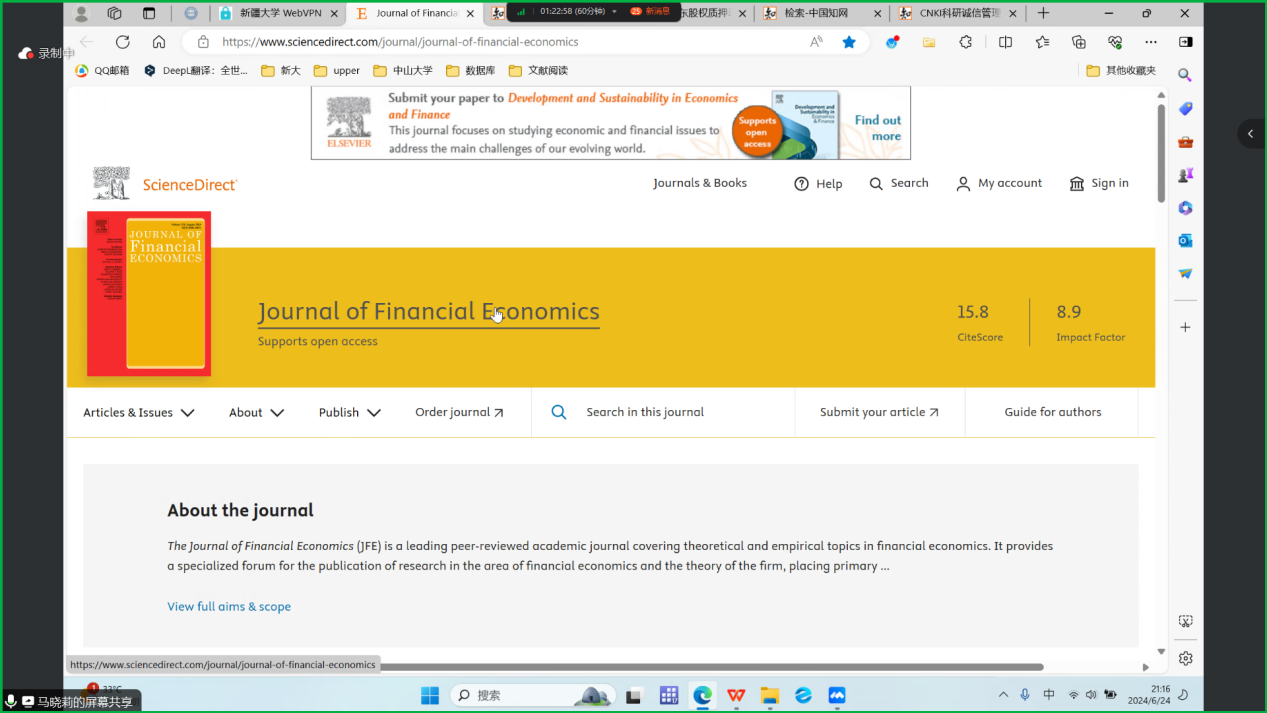
Task: Open the Guide for authors link
Action: [x=1052, y=412]
